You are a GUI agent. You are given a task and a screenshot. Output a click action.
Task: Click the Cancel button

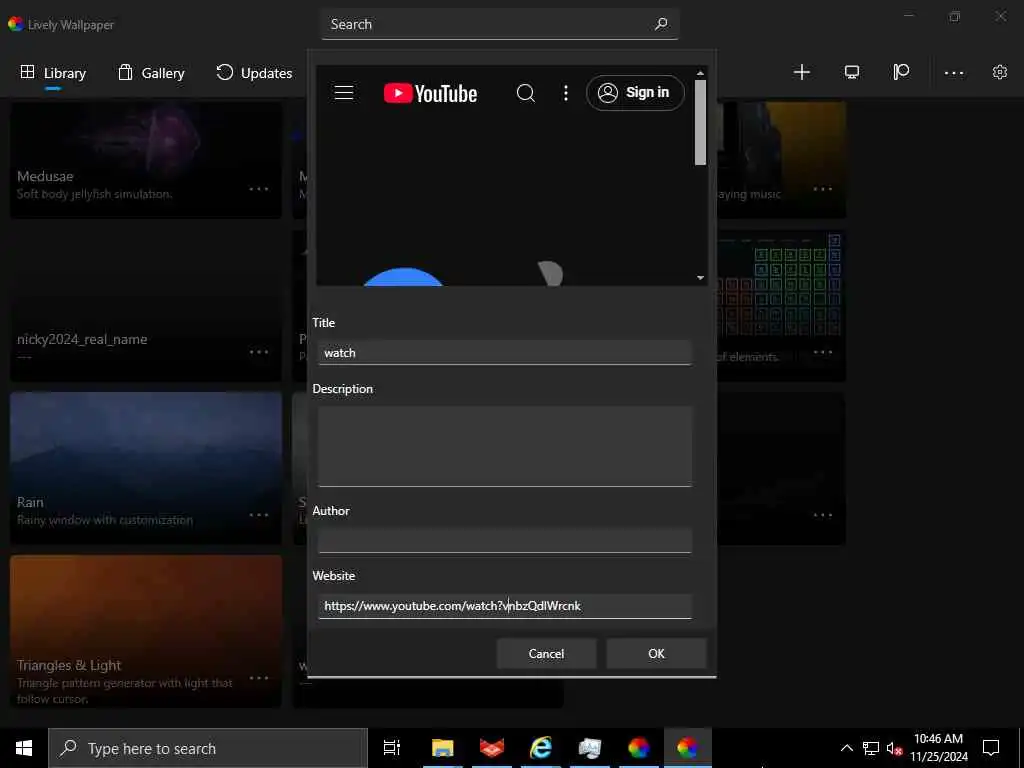[x=546, y=654]
